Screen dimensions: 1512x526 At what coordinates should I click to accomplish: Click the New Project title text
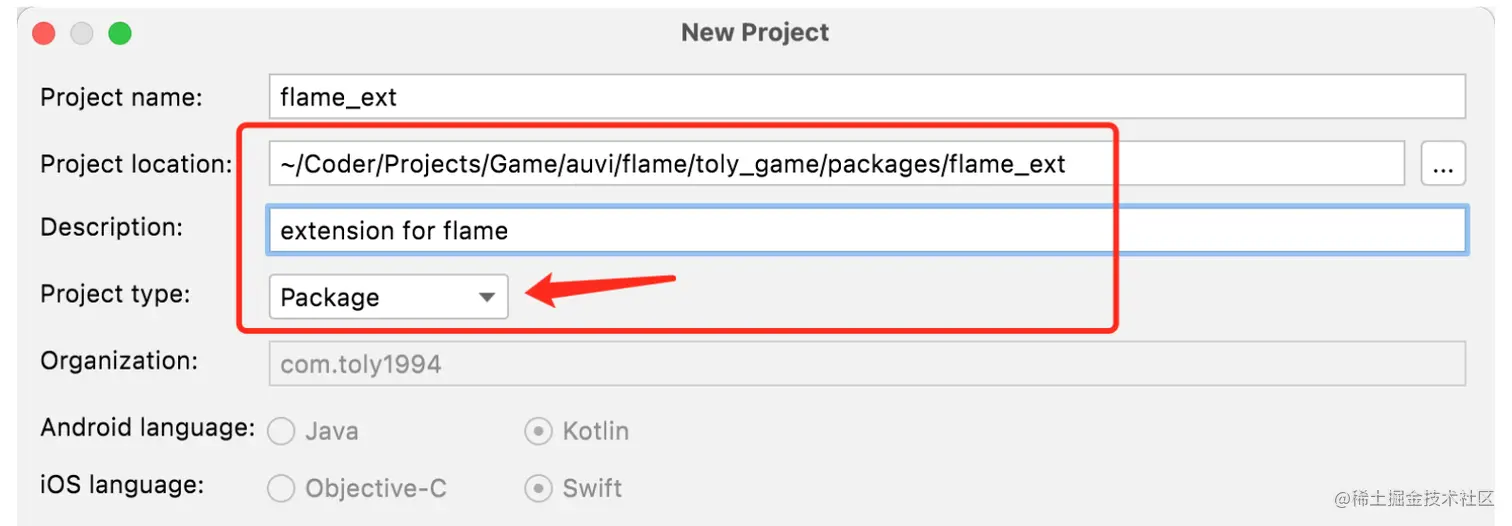coord(755,32)
